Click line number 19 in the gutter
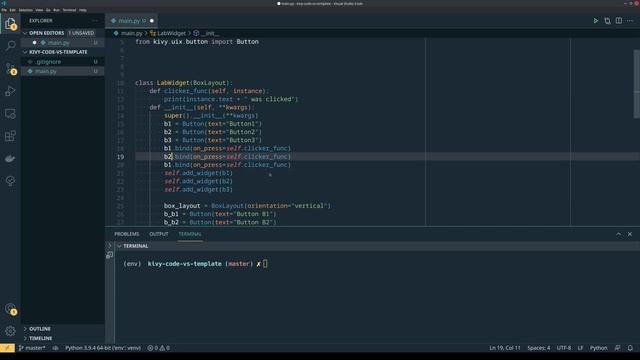This screenshot has height=360, width=640. click(120, 157)
